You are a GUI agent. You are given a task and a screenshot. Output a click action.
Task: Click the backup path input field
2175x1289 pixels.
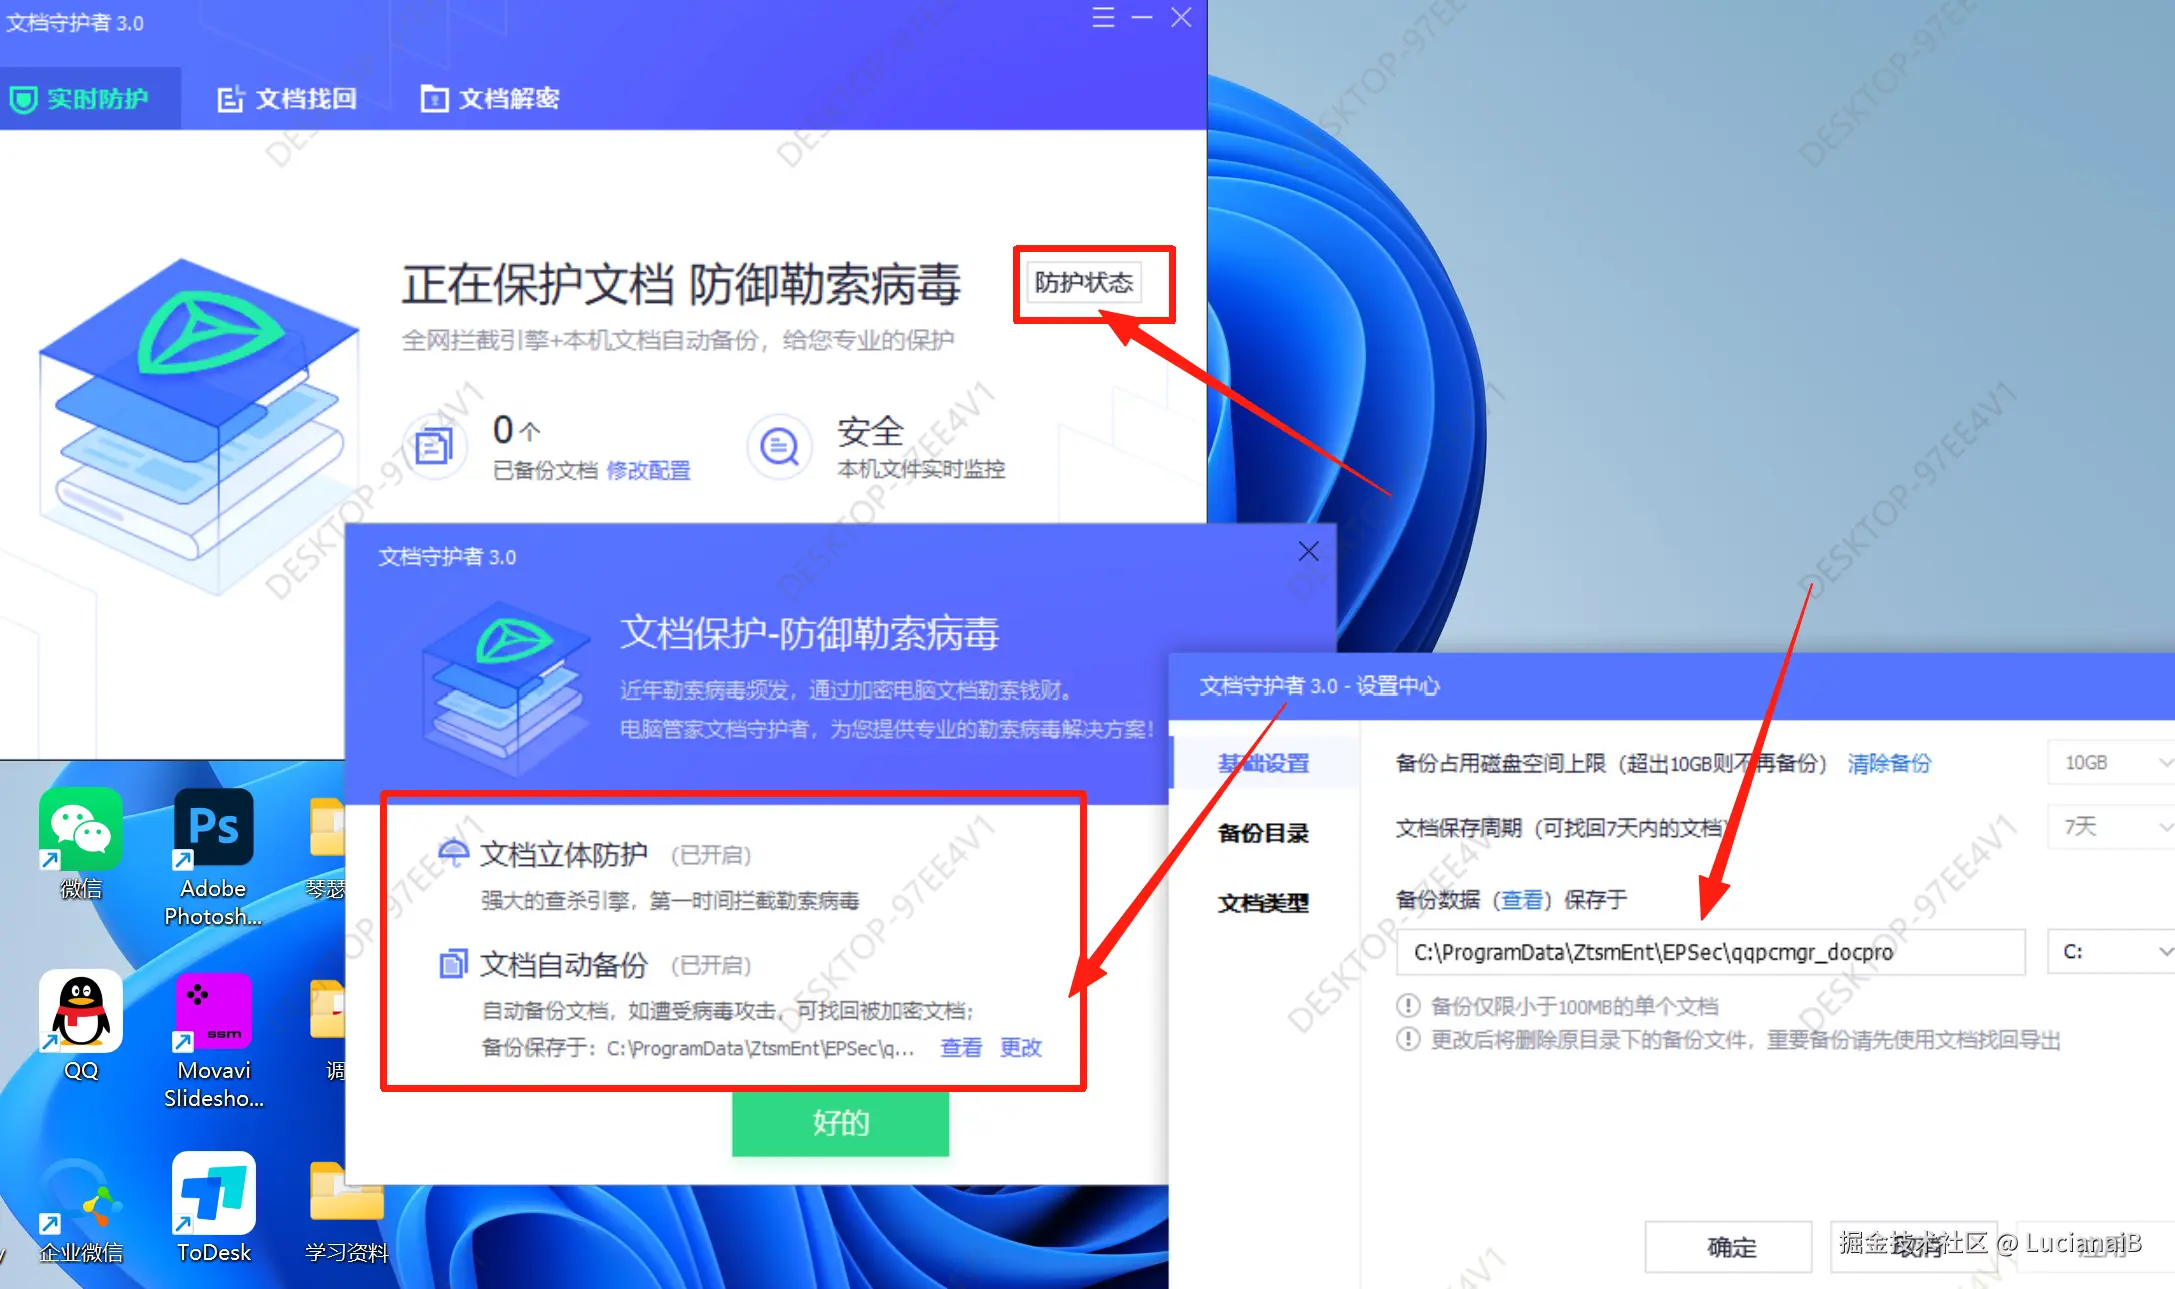(1710, 951)
